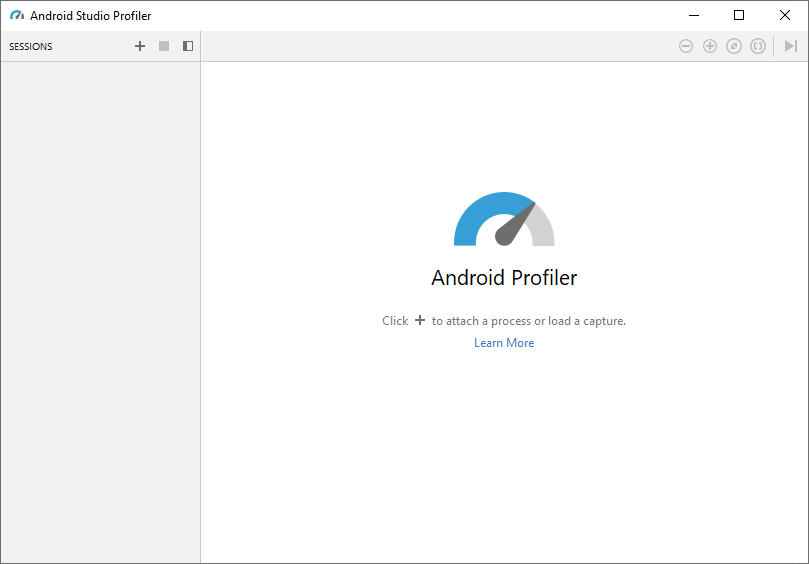
Task: Click the zoom-to-selection icon
Action: (758, 46)
